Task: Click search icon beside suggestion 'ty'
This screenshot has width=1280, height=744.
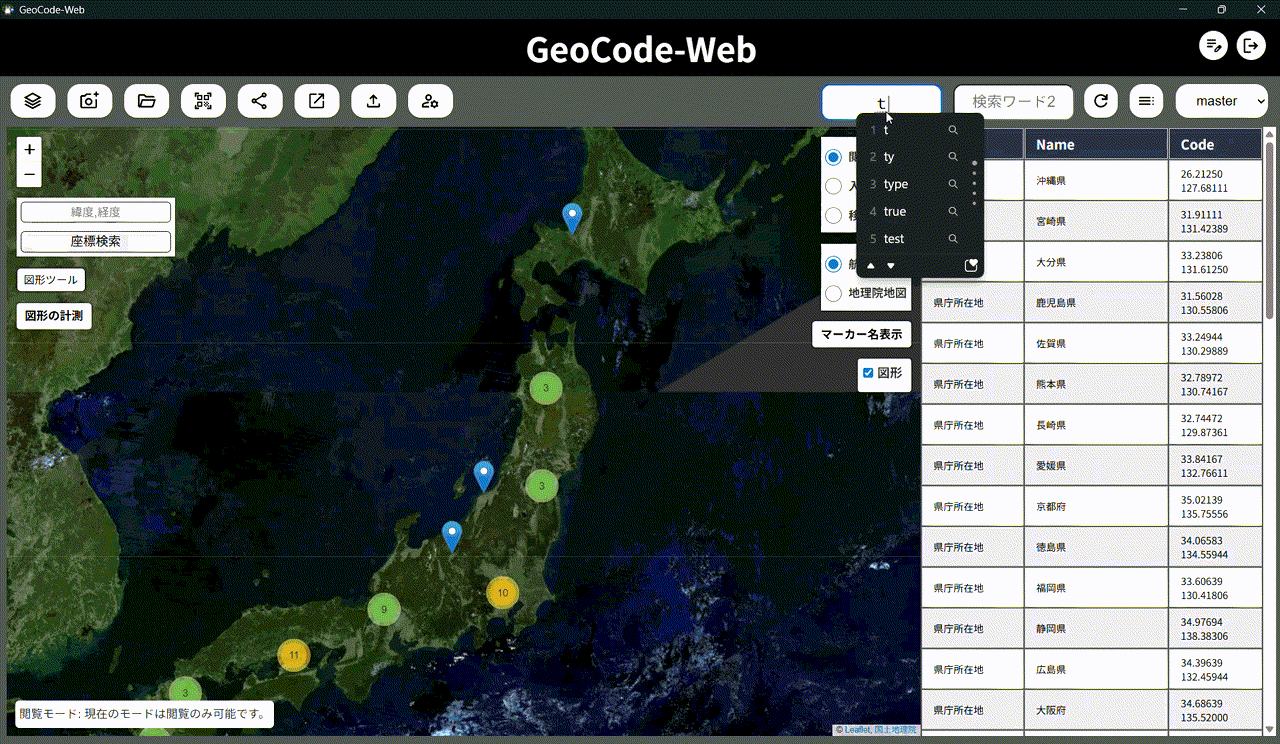Action: 953,157
